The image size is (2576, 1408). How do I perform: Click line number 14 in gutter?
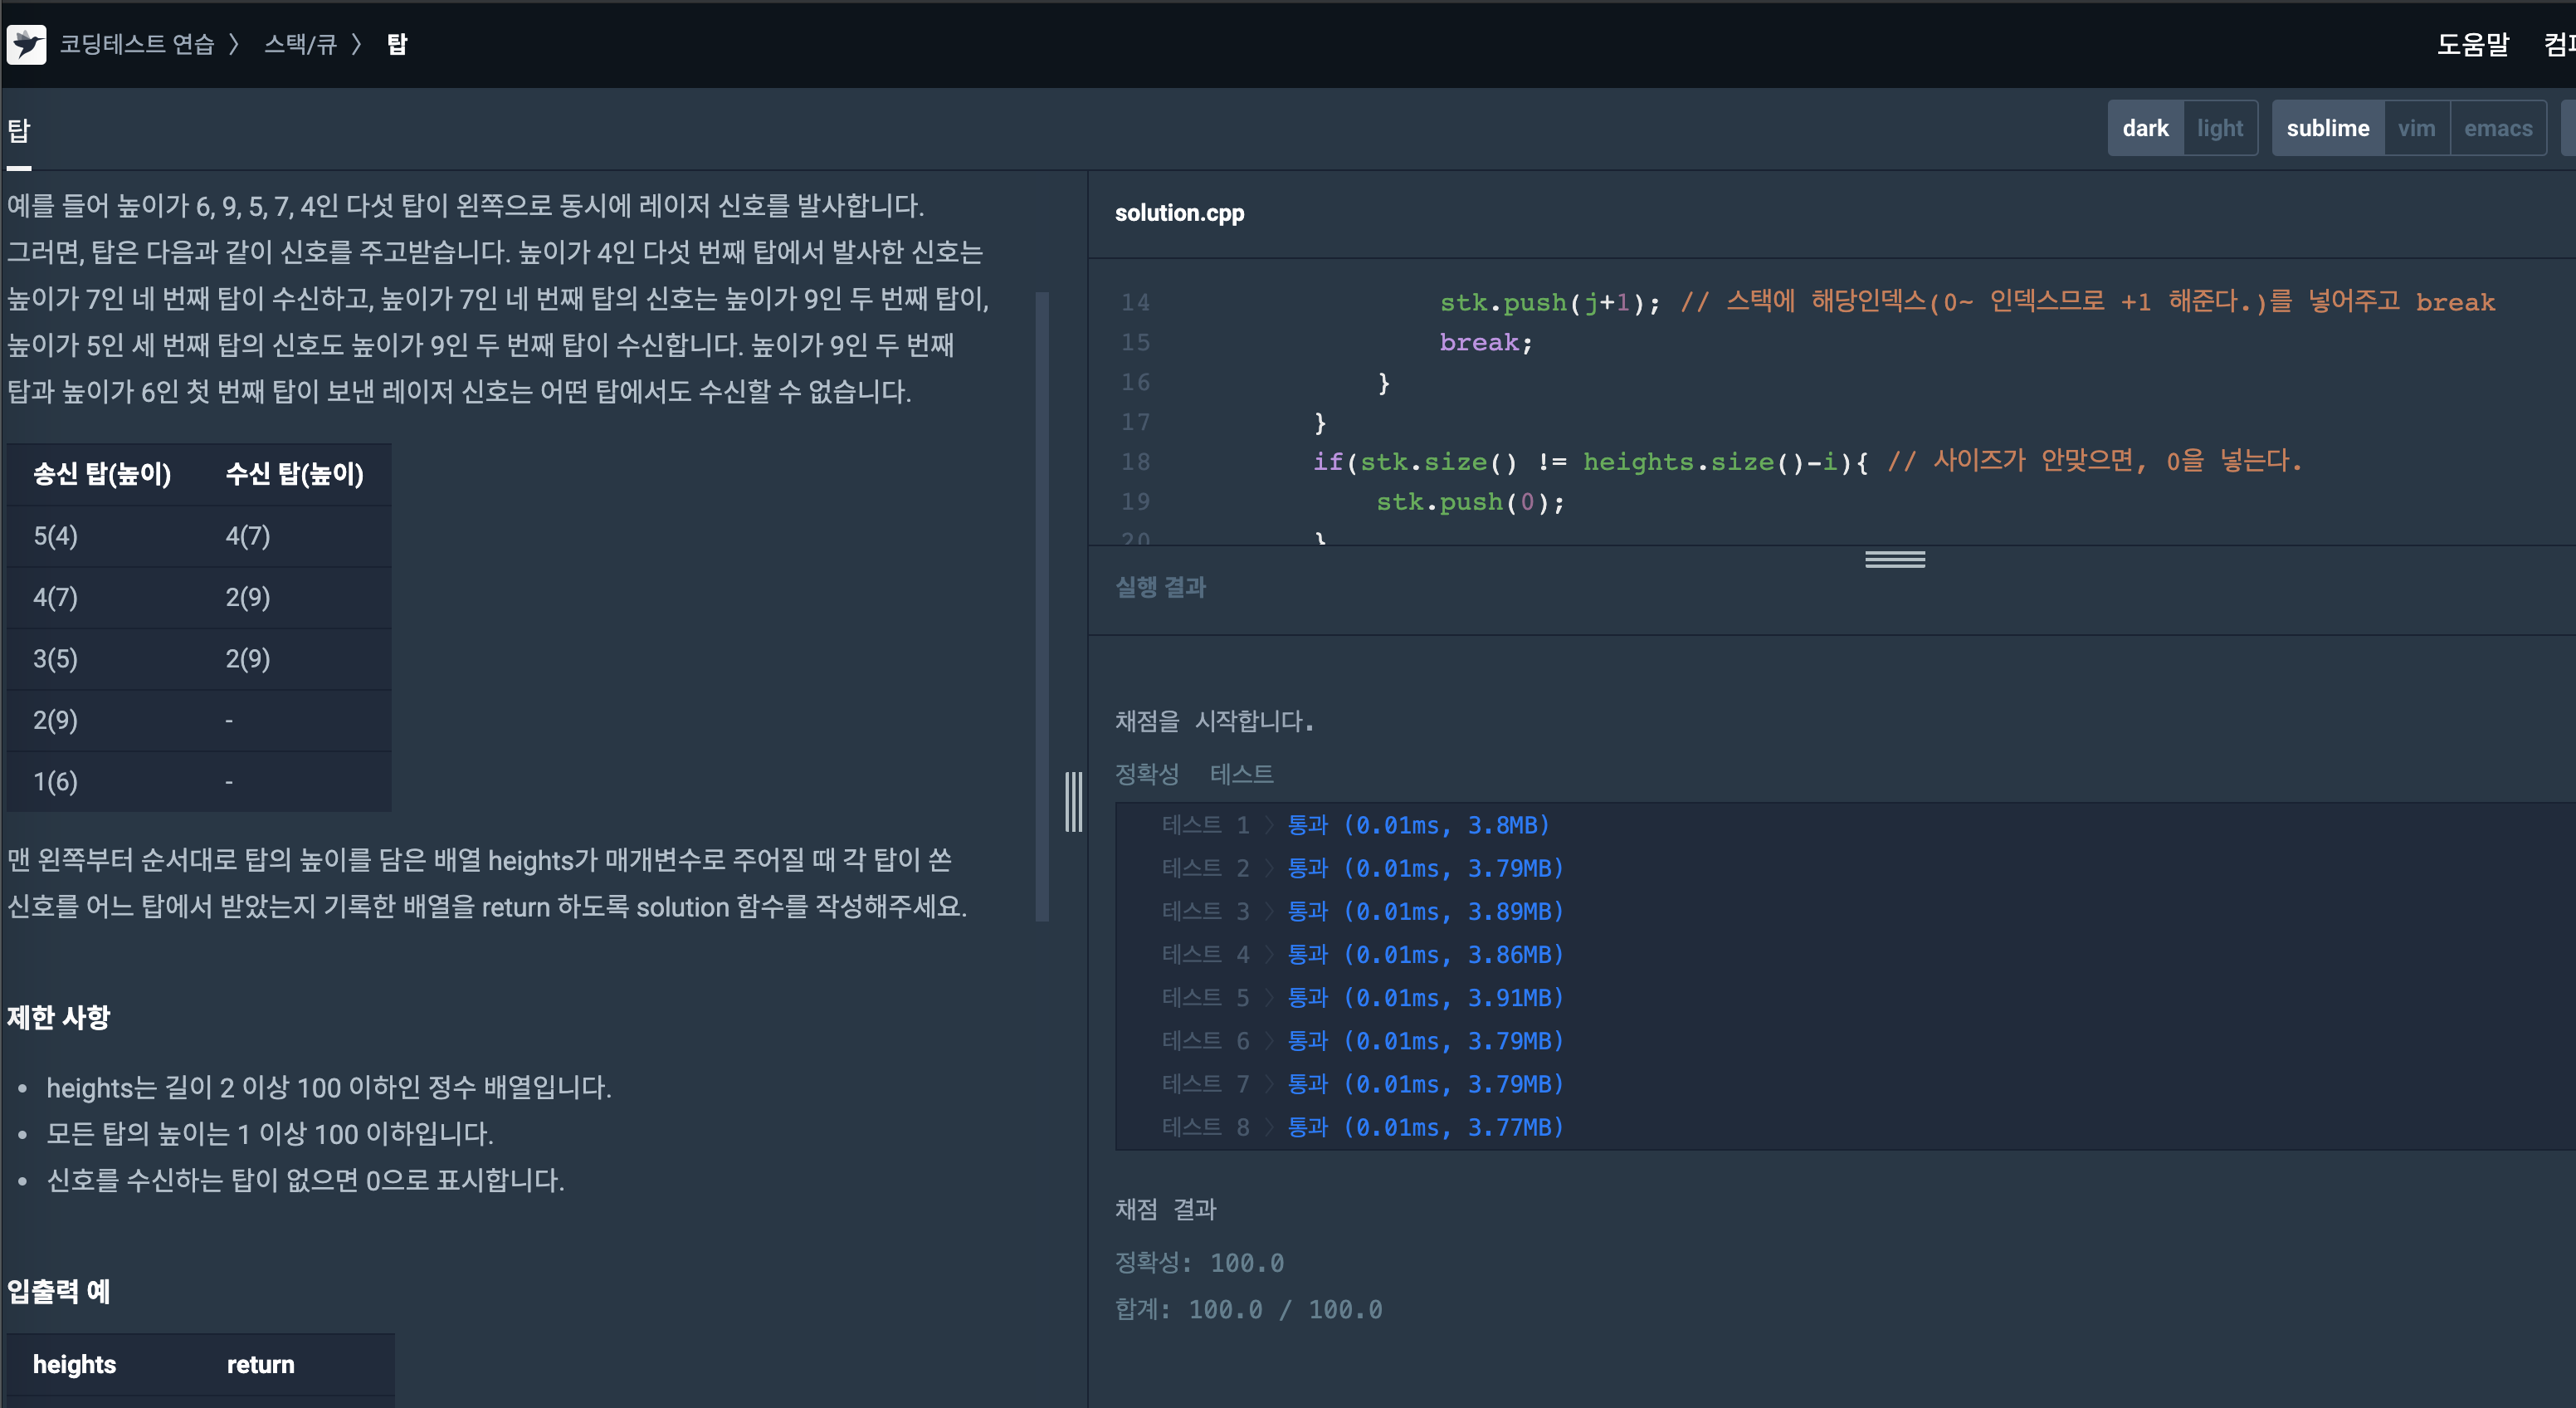click(x=1135, y=302)
